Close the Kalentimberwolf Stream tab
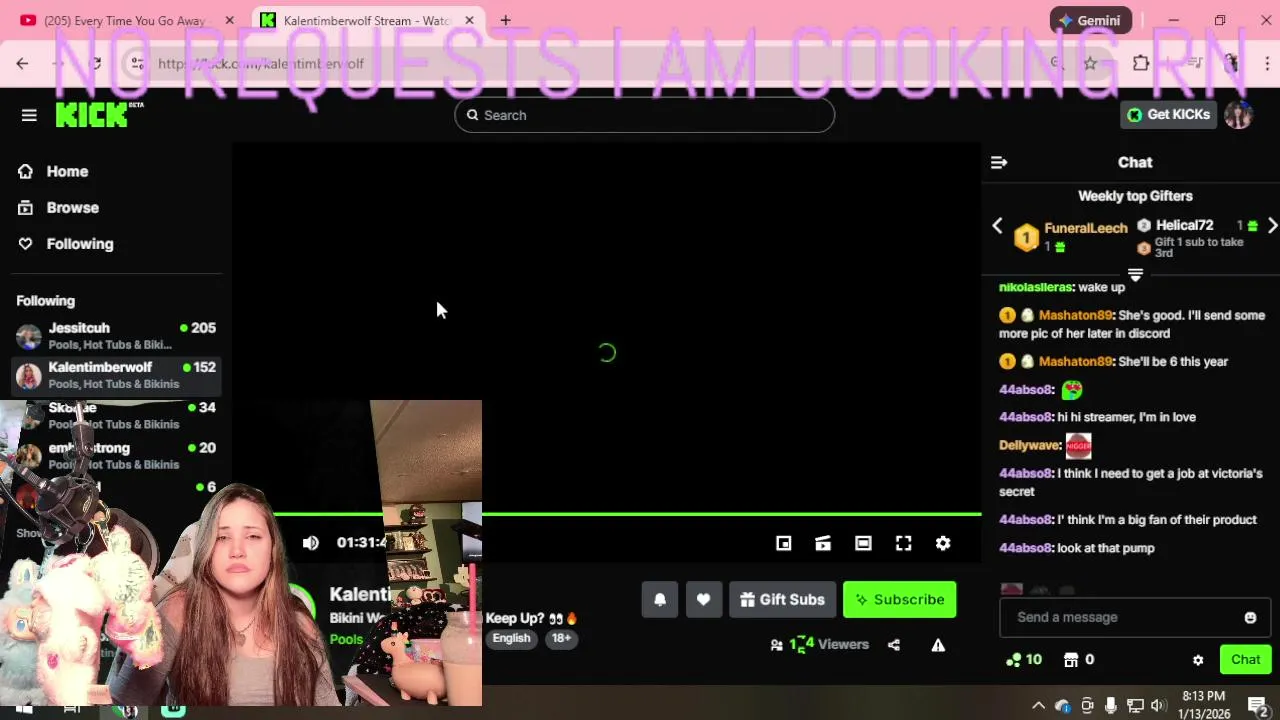 469,20
